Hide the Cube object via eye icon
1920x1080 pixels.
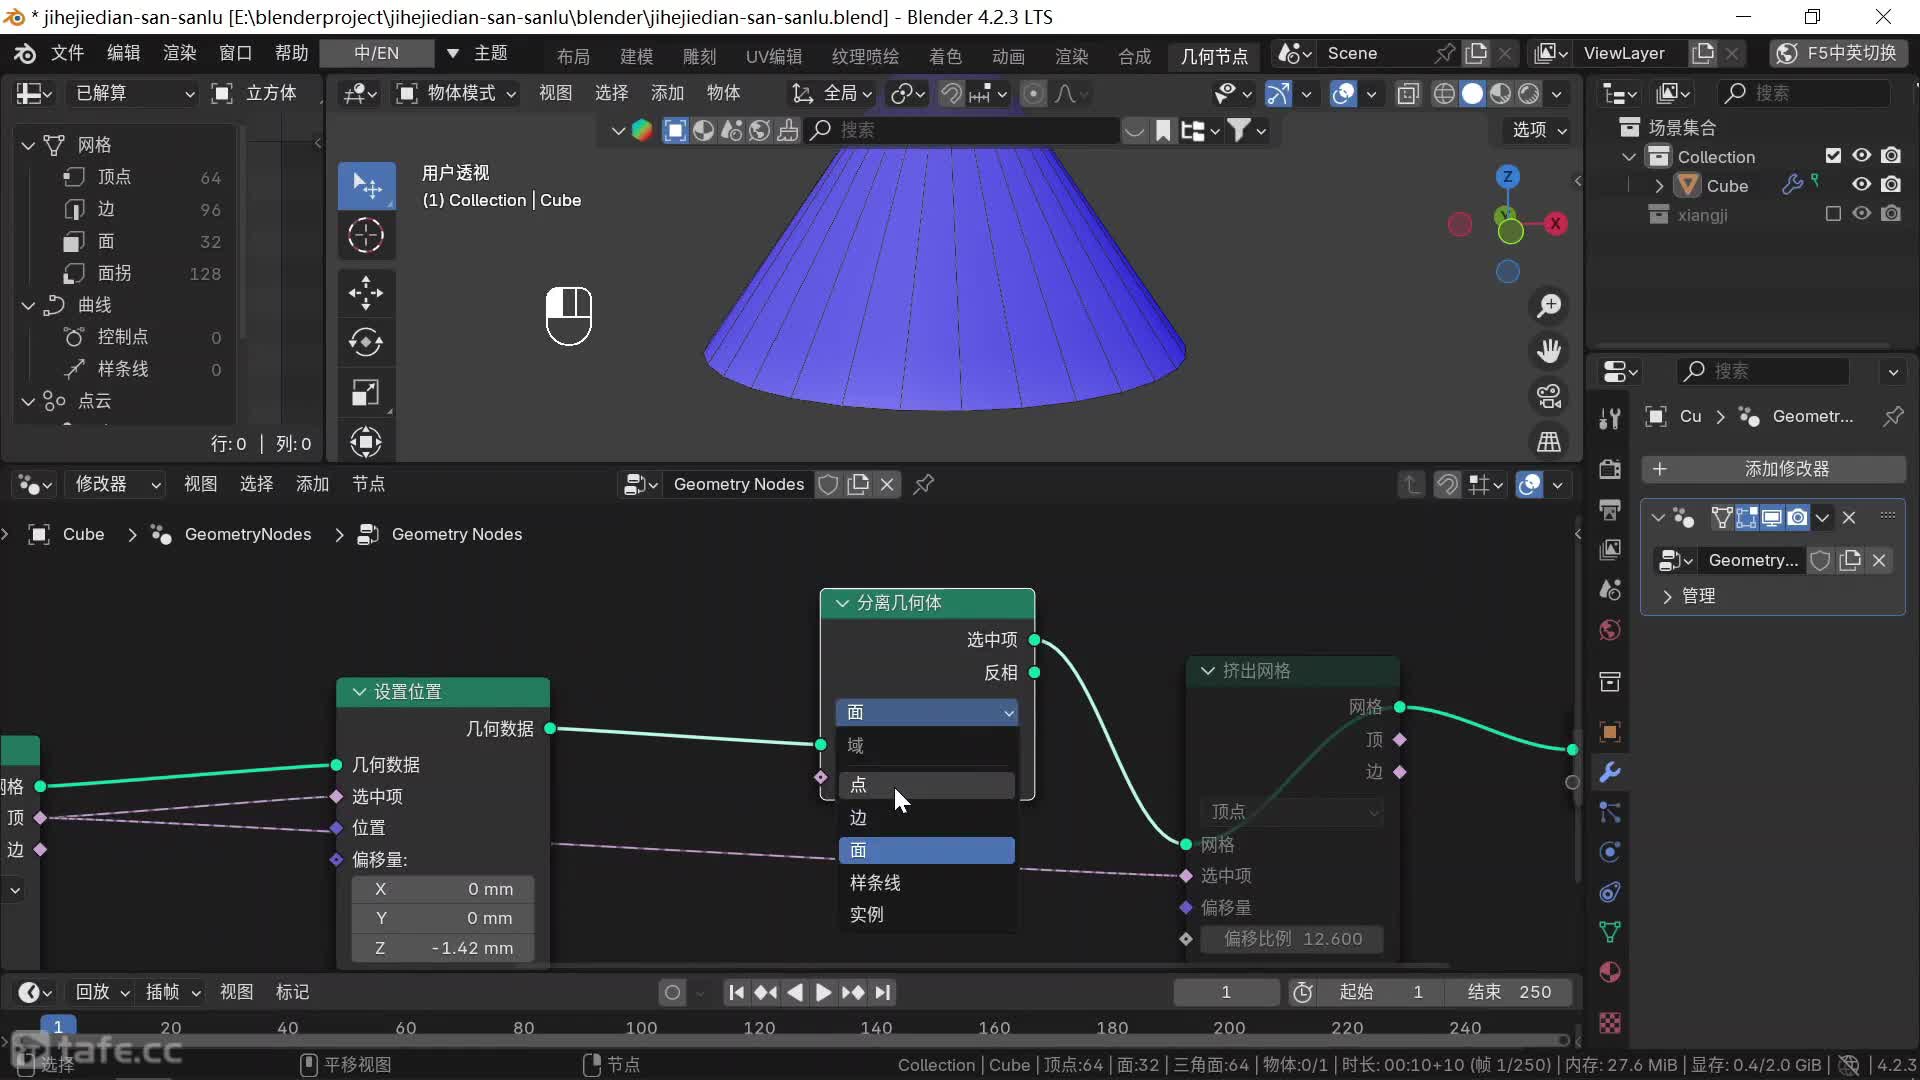(x=1861, y=185)
